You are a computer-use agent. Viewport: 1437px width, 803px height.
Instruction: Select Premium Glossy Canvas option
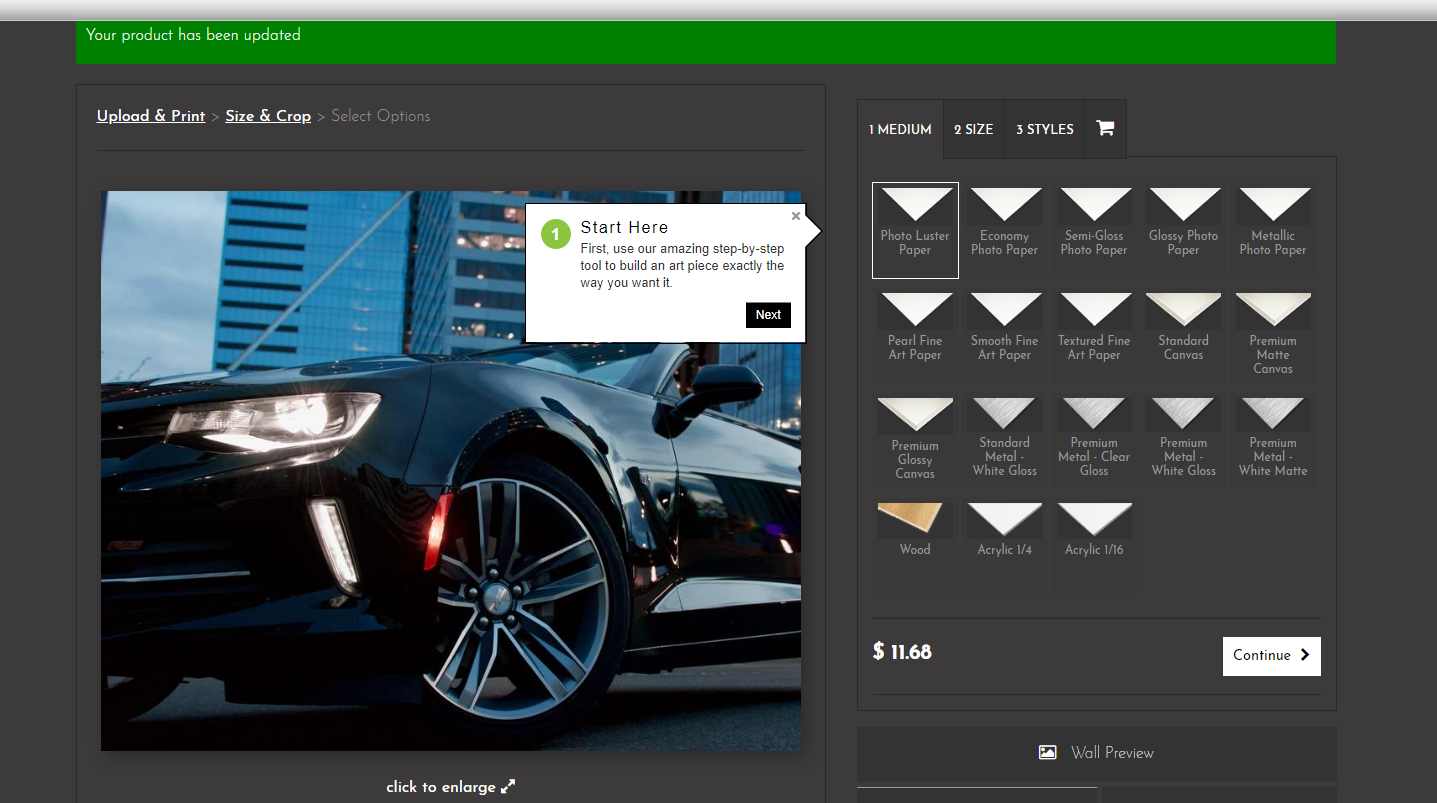pos(915,440)
